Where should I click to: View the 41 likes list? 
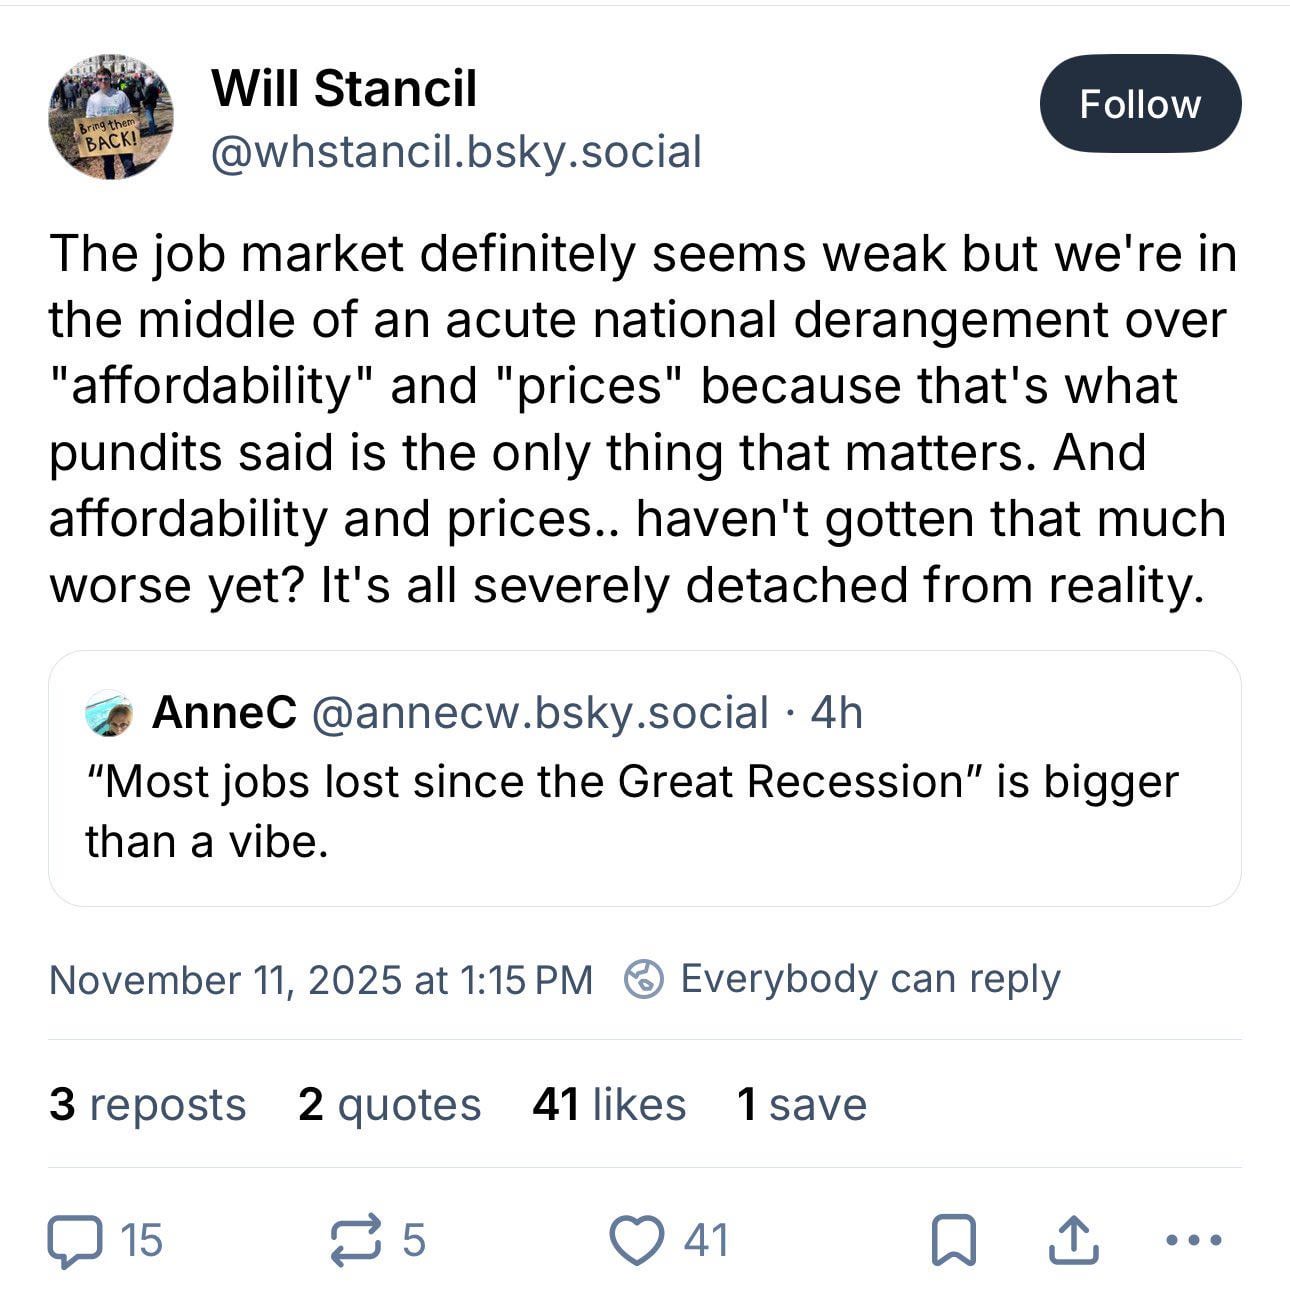pos(609,1105)
